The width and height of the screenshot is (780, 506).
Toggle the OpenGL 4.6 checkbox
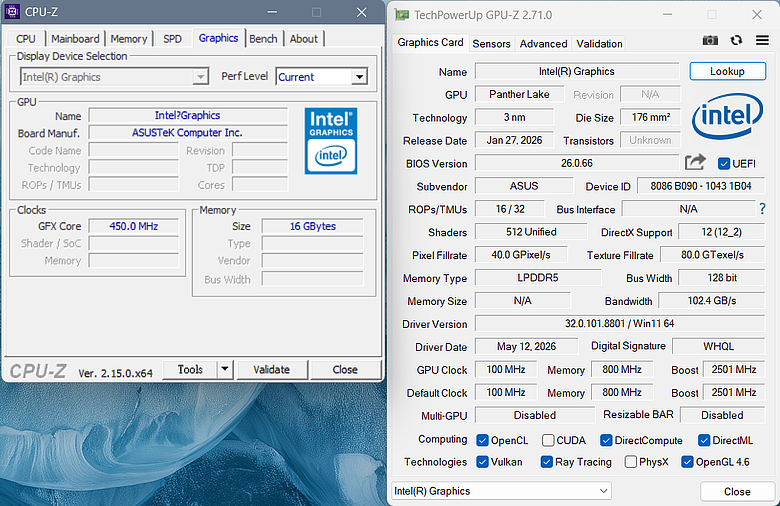[x=687, y=462]
